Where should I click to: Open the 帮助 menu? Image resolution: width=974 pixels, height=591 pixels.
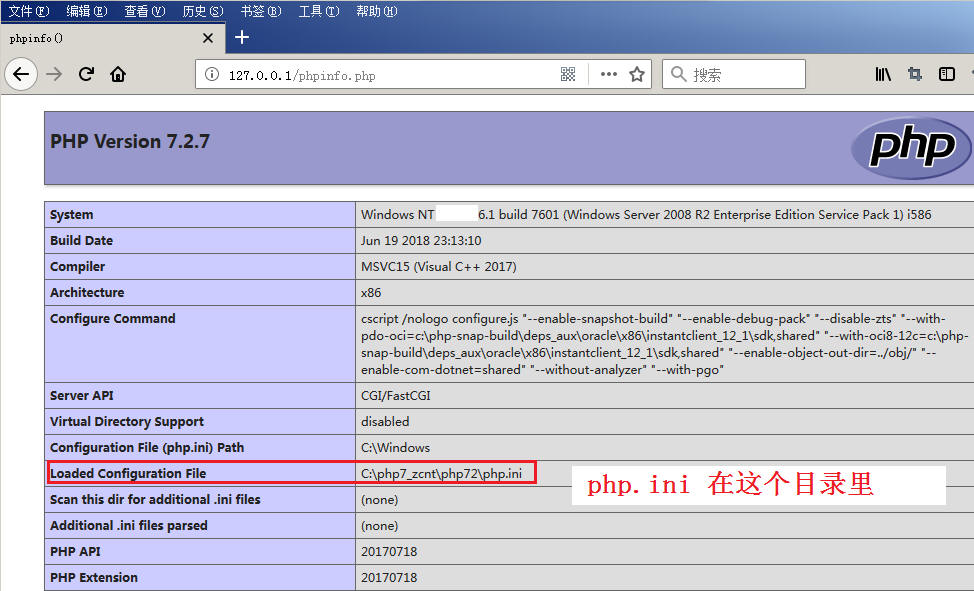click(376, 11)
